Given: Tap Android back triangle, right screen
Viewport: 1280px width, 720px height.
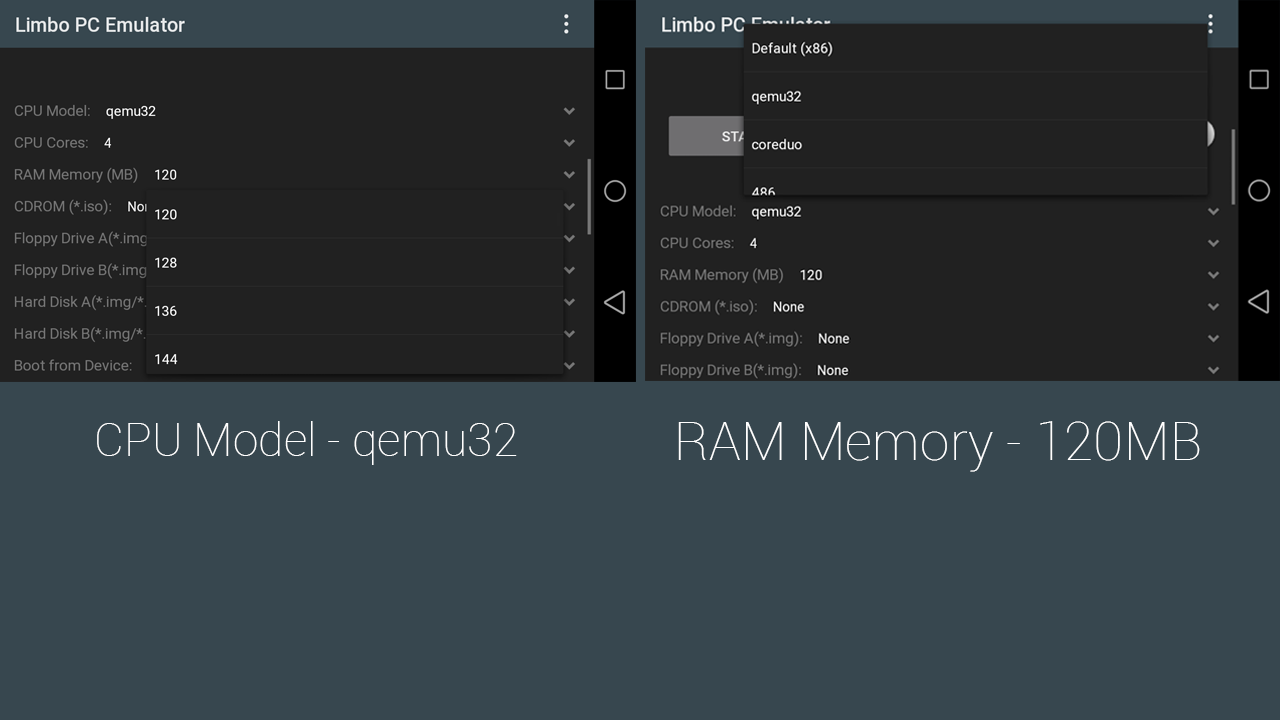Looking at the screenshot, I should point(1258,302).
